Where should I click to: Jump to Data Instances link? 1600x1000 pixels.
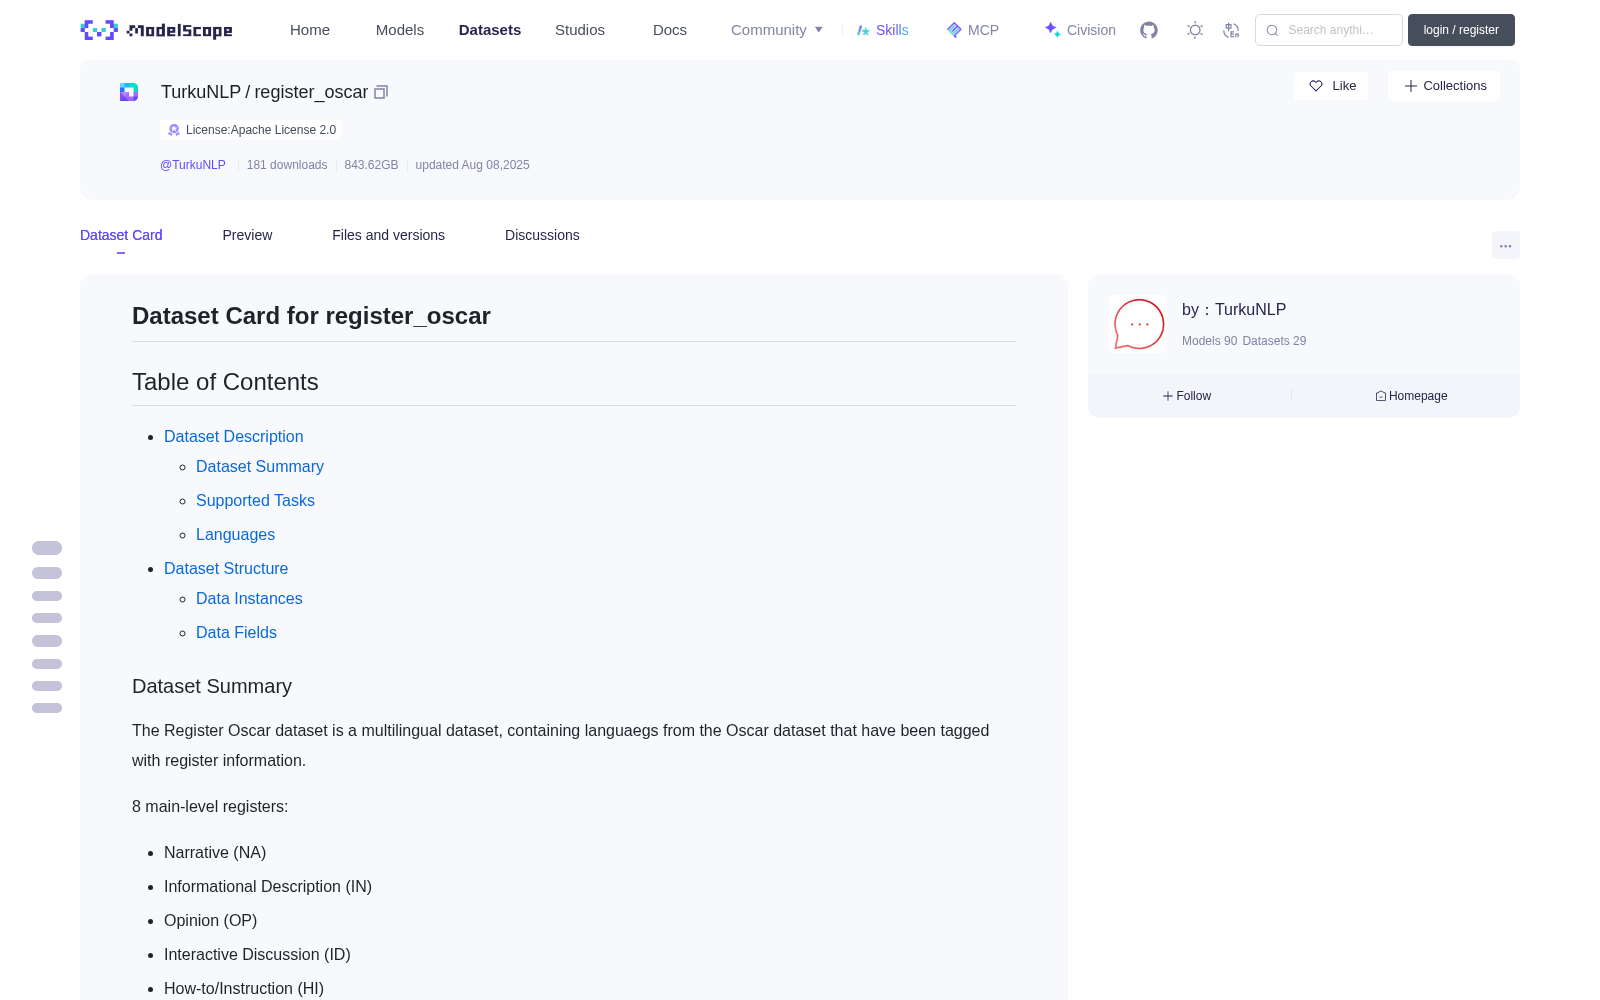click(249, 598)
